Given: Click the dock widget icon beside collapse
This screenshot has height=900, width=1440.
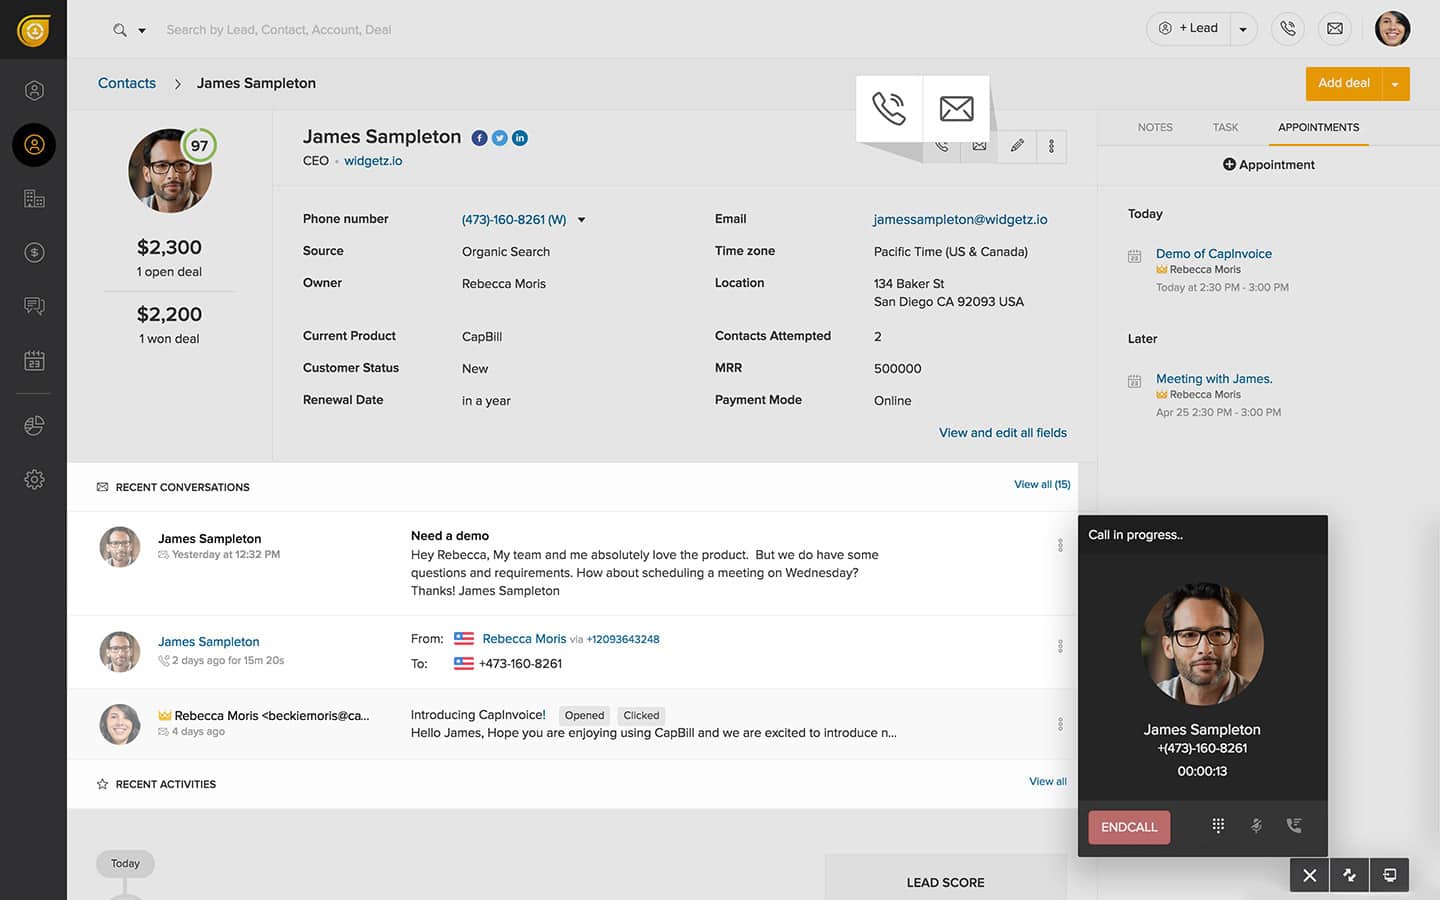Looking at the screenshot, I should 1389,876.
